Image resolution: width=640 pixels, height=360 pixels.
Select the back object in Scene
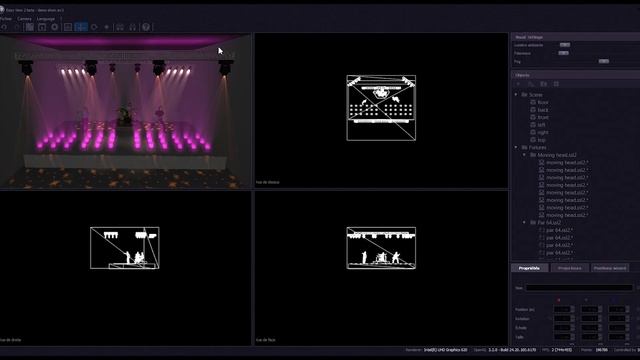pyautogui.click(x=543, y=110)
